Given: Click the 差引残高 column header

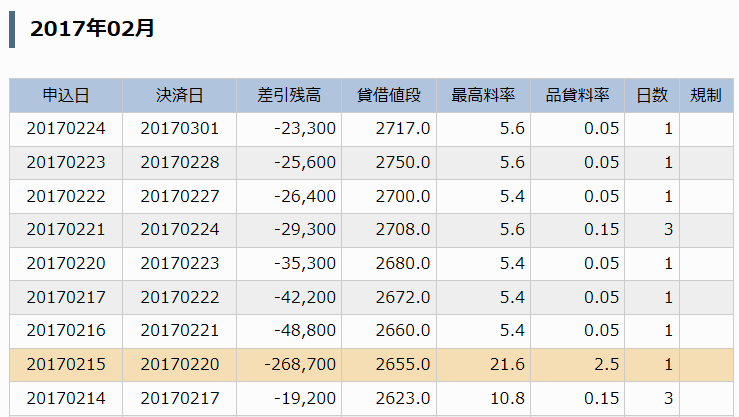Looking at the screenshot, I should (x=289, y=96).
